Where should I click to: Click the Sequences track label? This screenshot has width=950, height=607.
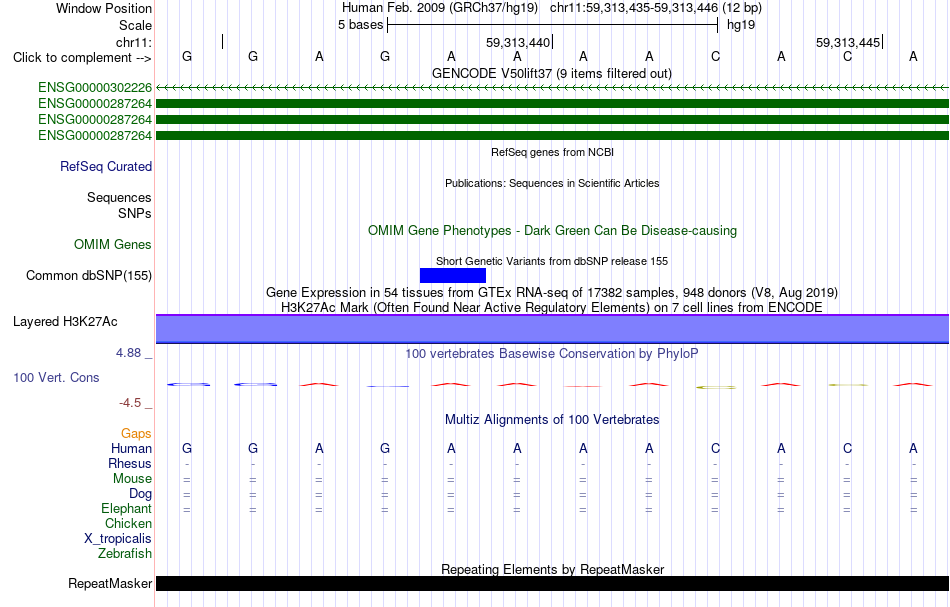(119, 197)
